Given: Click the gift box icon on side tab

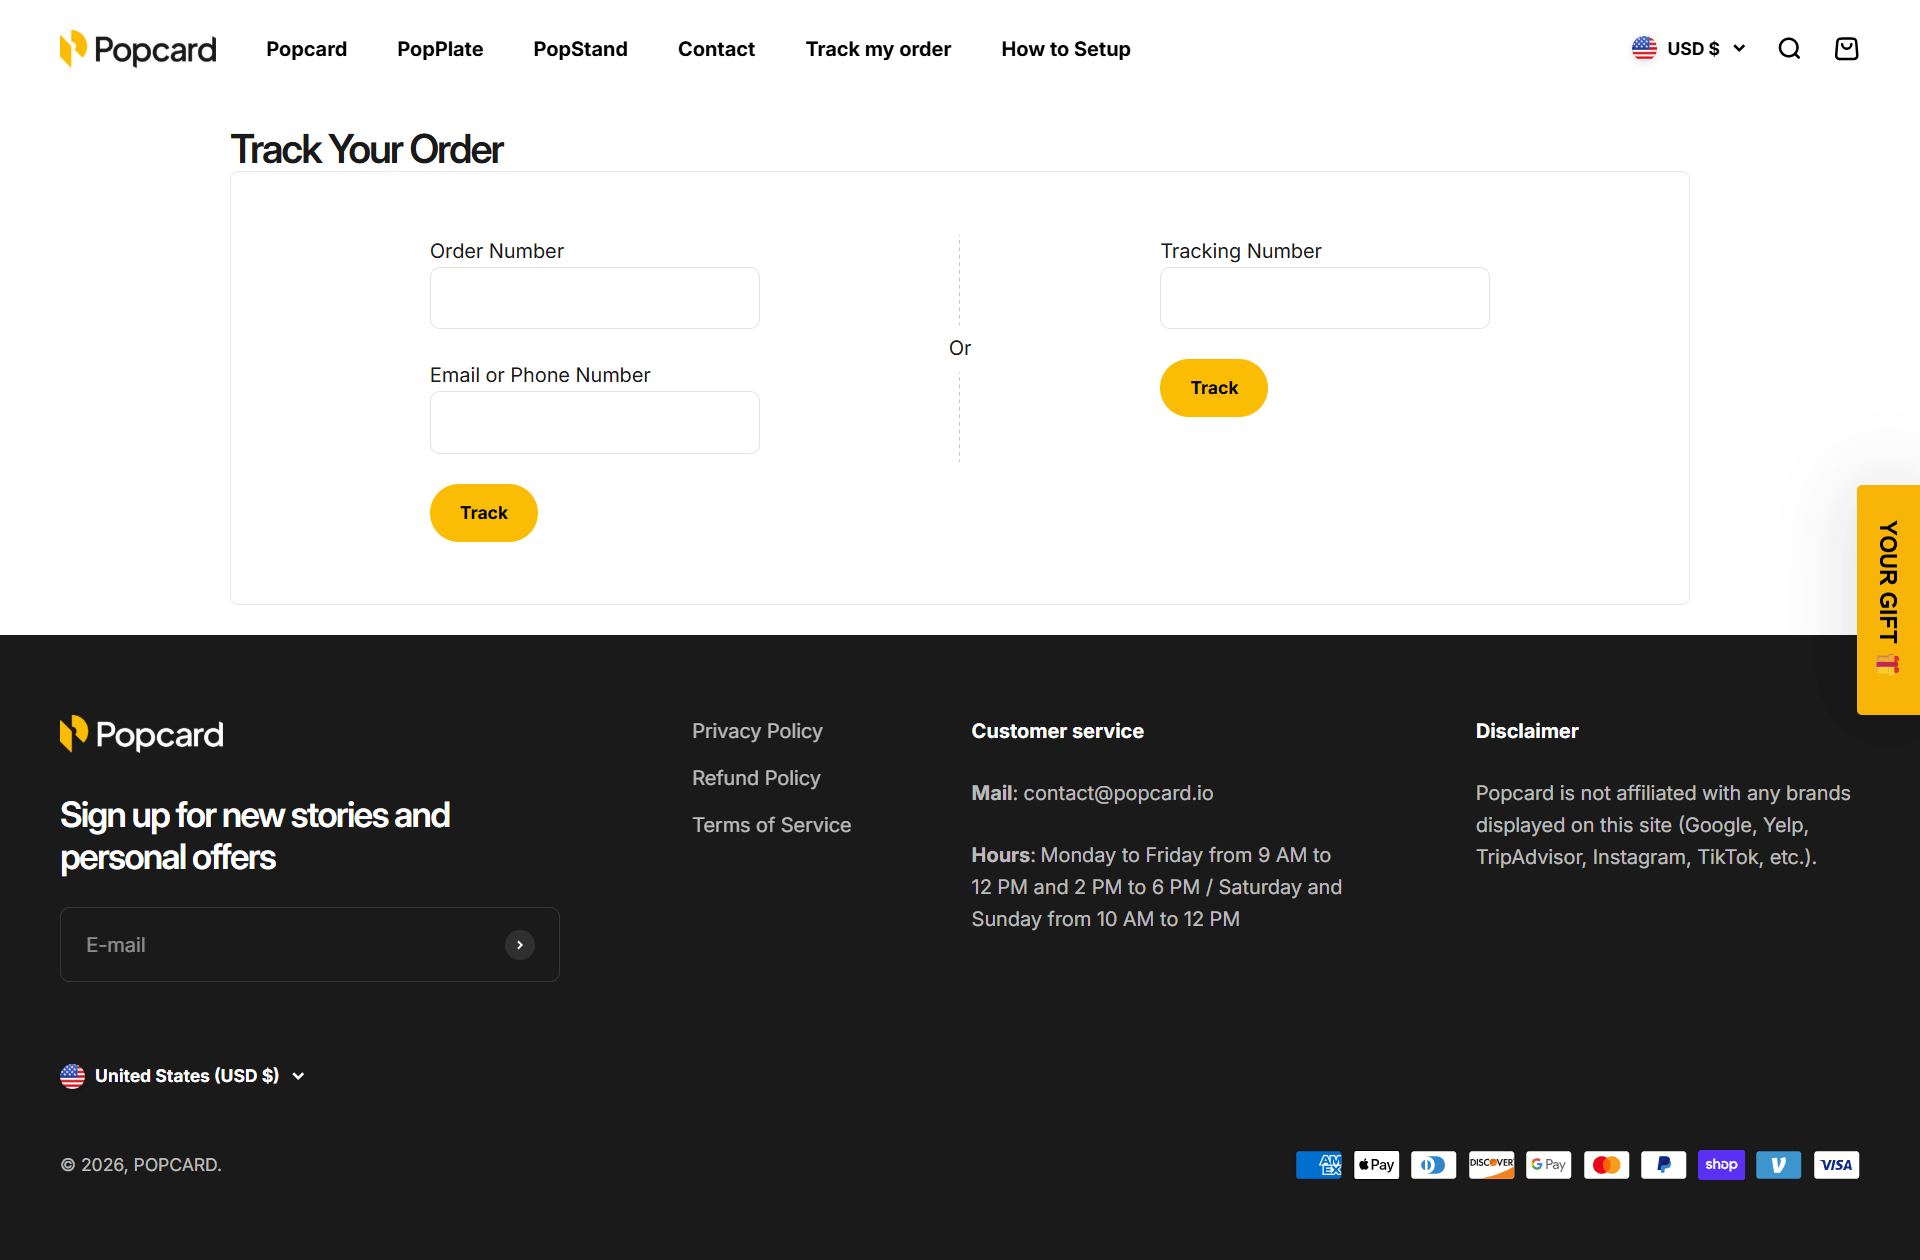Looking at the screenshot, I should (x=1888, y=664).
